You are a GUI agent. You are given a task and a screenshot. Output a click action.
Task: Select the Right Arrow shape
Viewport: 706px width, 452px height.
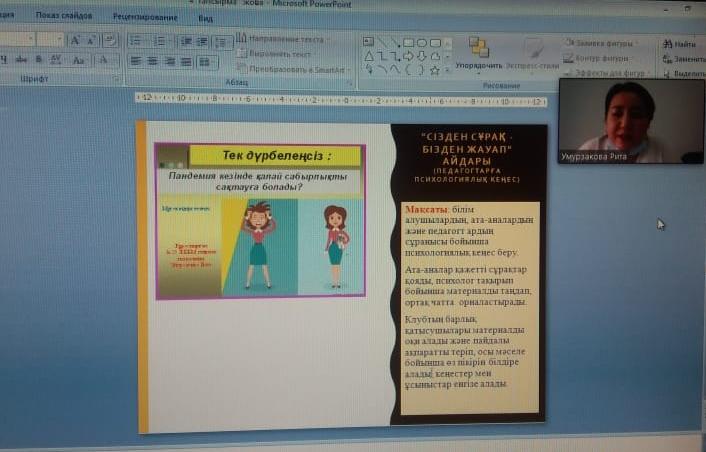point(408,56)
